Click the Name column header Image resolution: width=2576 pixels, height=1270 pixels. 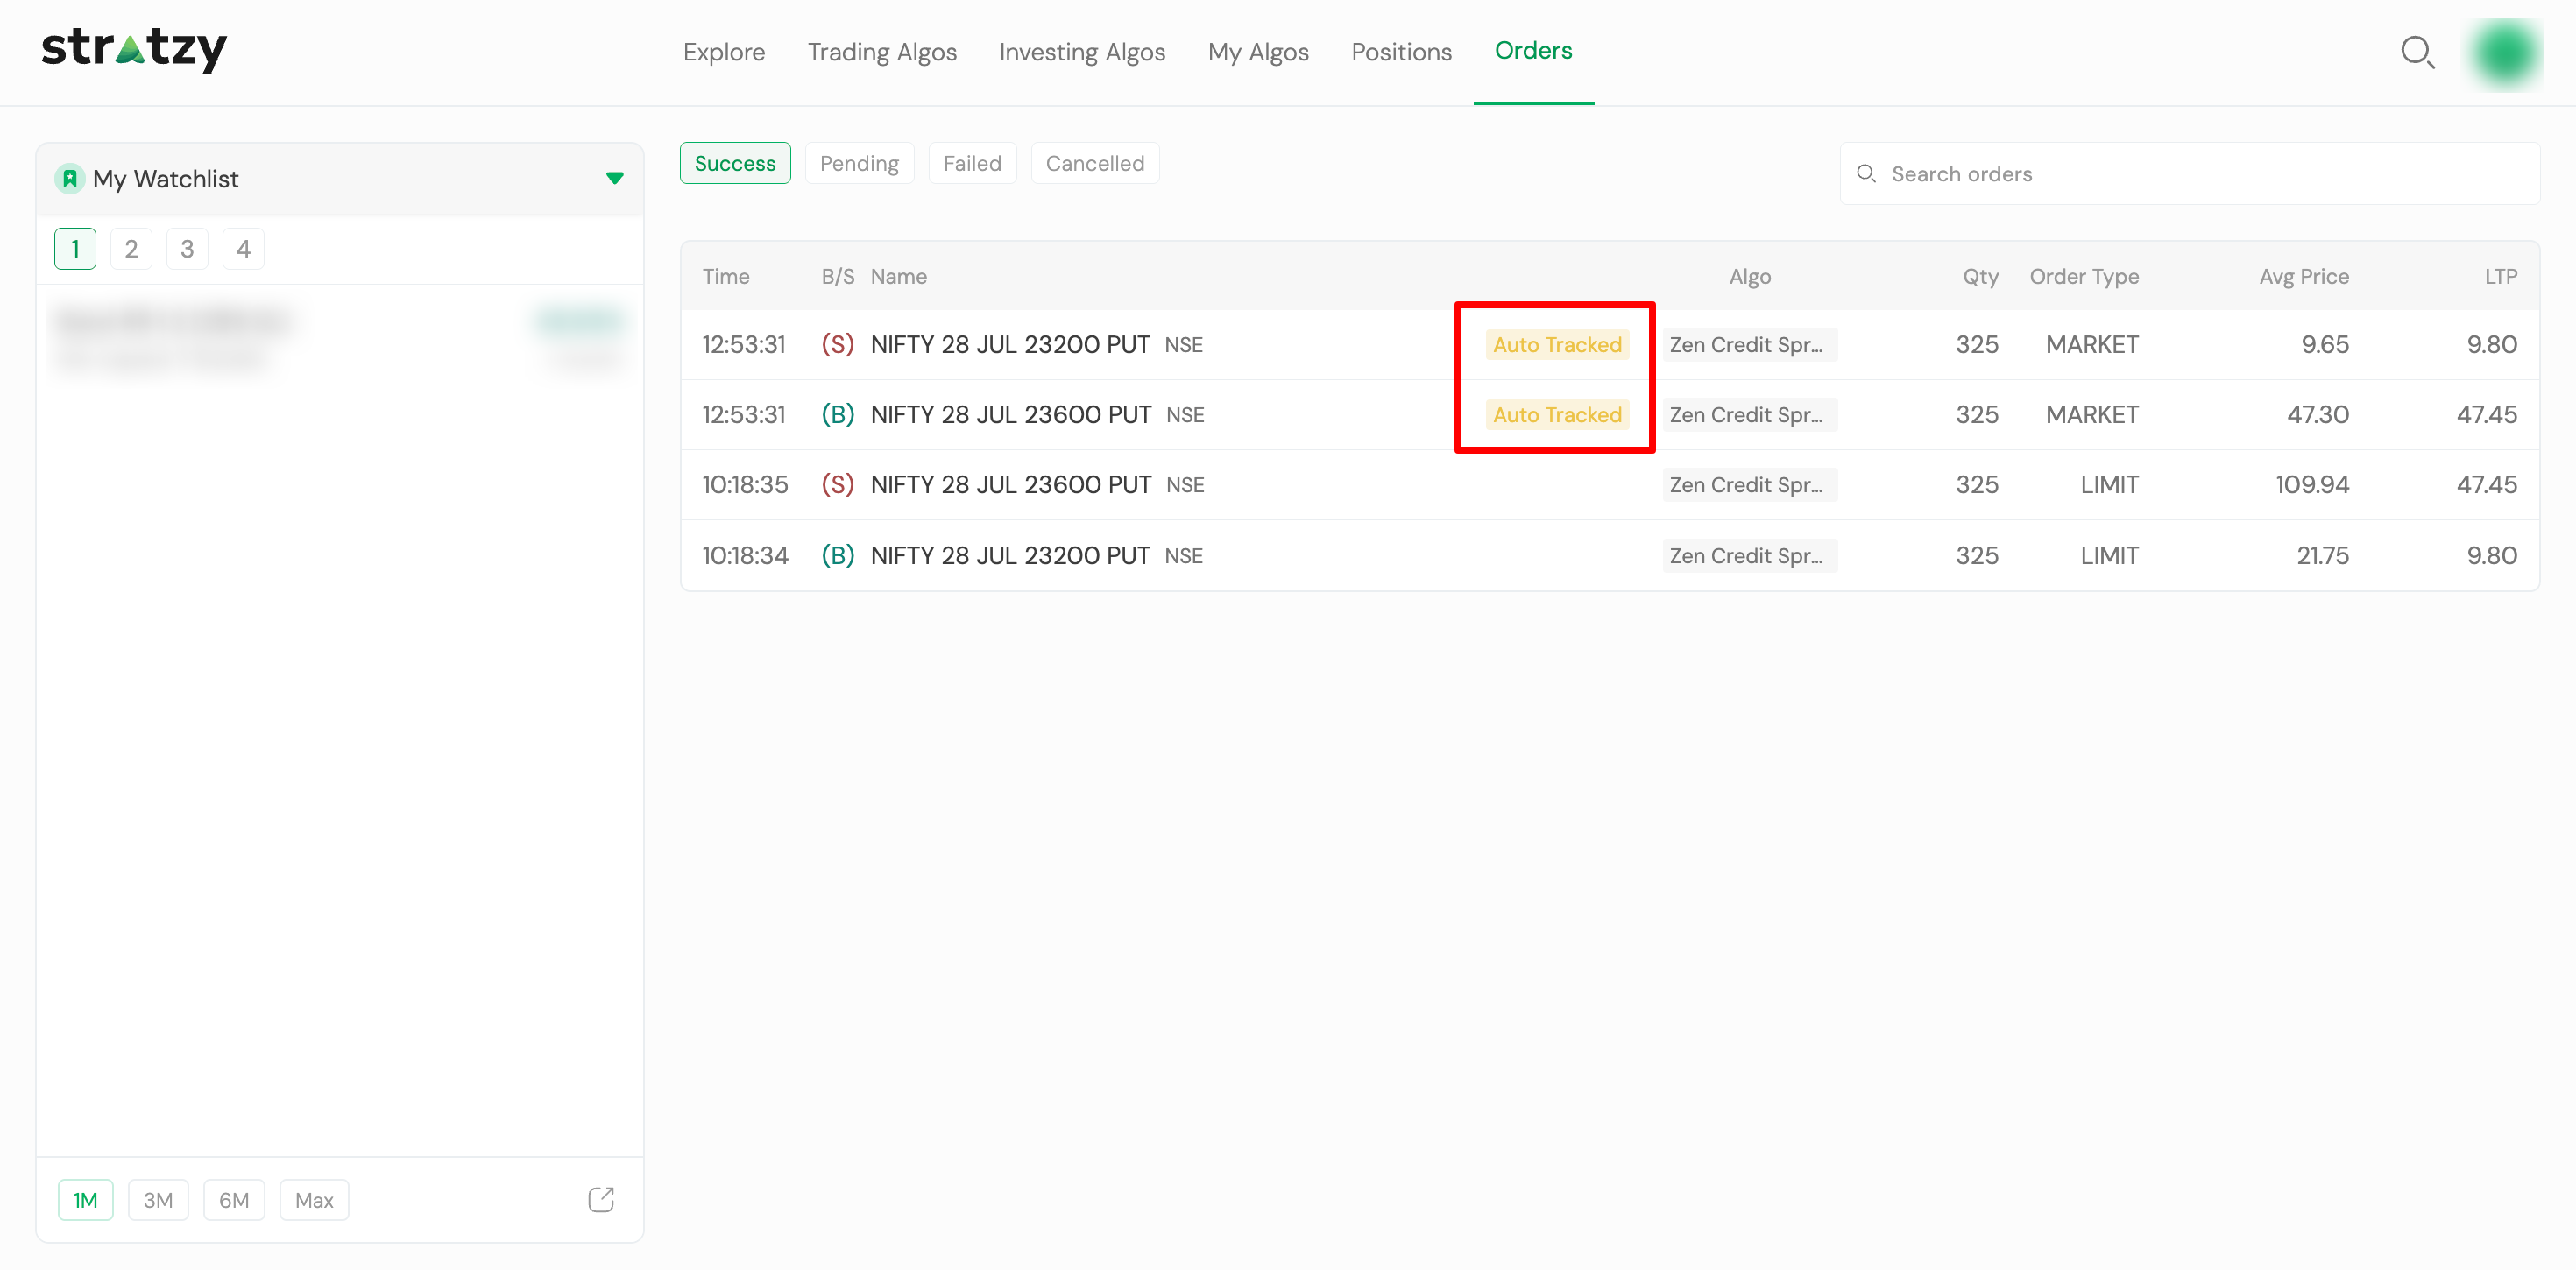pyautogui.click(x=898, y=276)
